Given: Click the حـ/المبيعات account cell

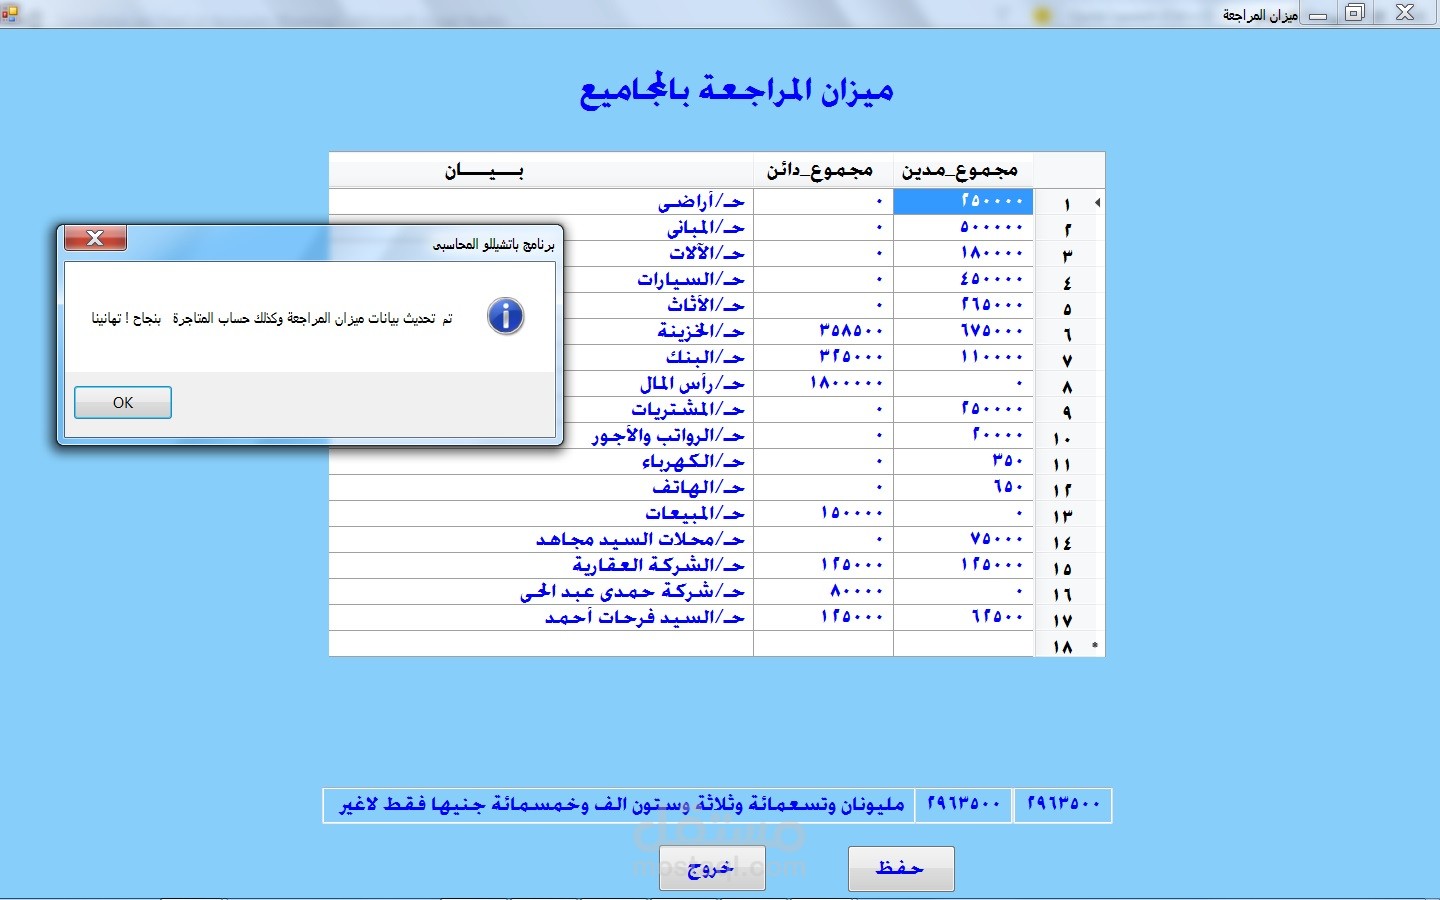Looking at the screenshot, I should 541,514.
